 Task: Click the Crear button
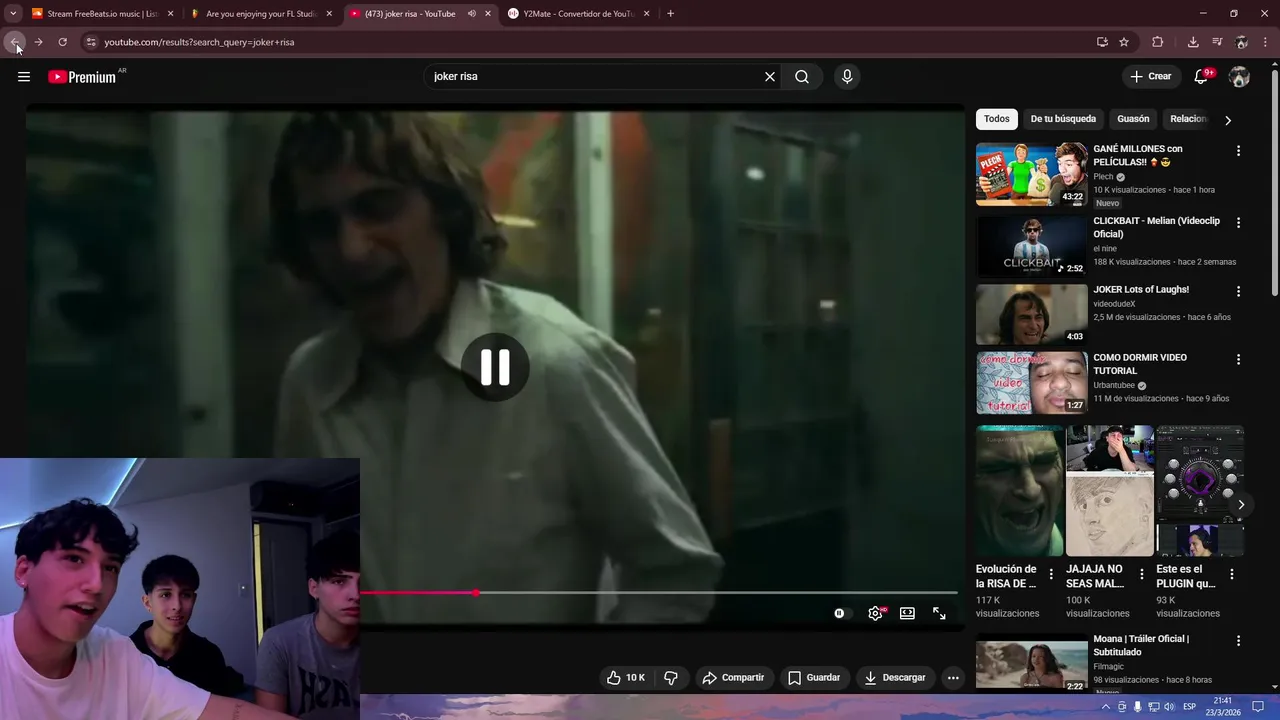tap(1151, 77)
